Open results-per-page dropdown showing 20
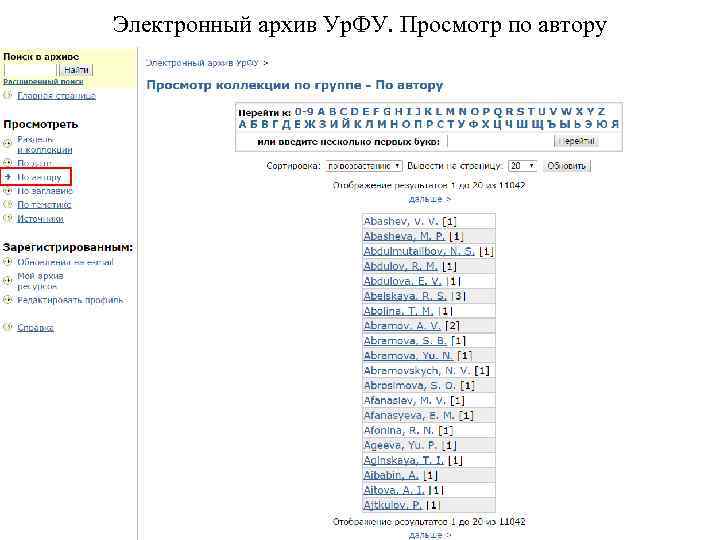The height and width of the screenshot is (540, 720). (522, 166)
